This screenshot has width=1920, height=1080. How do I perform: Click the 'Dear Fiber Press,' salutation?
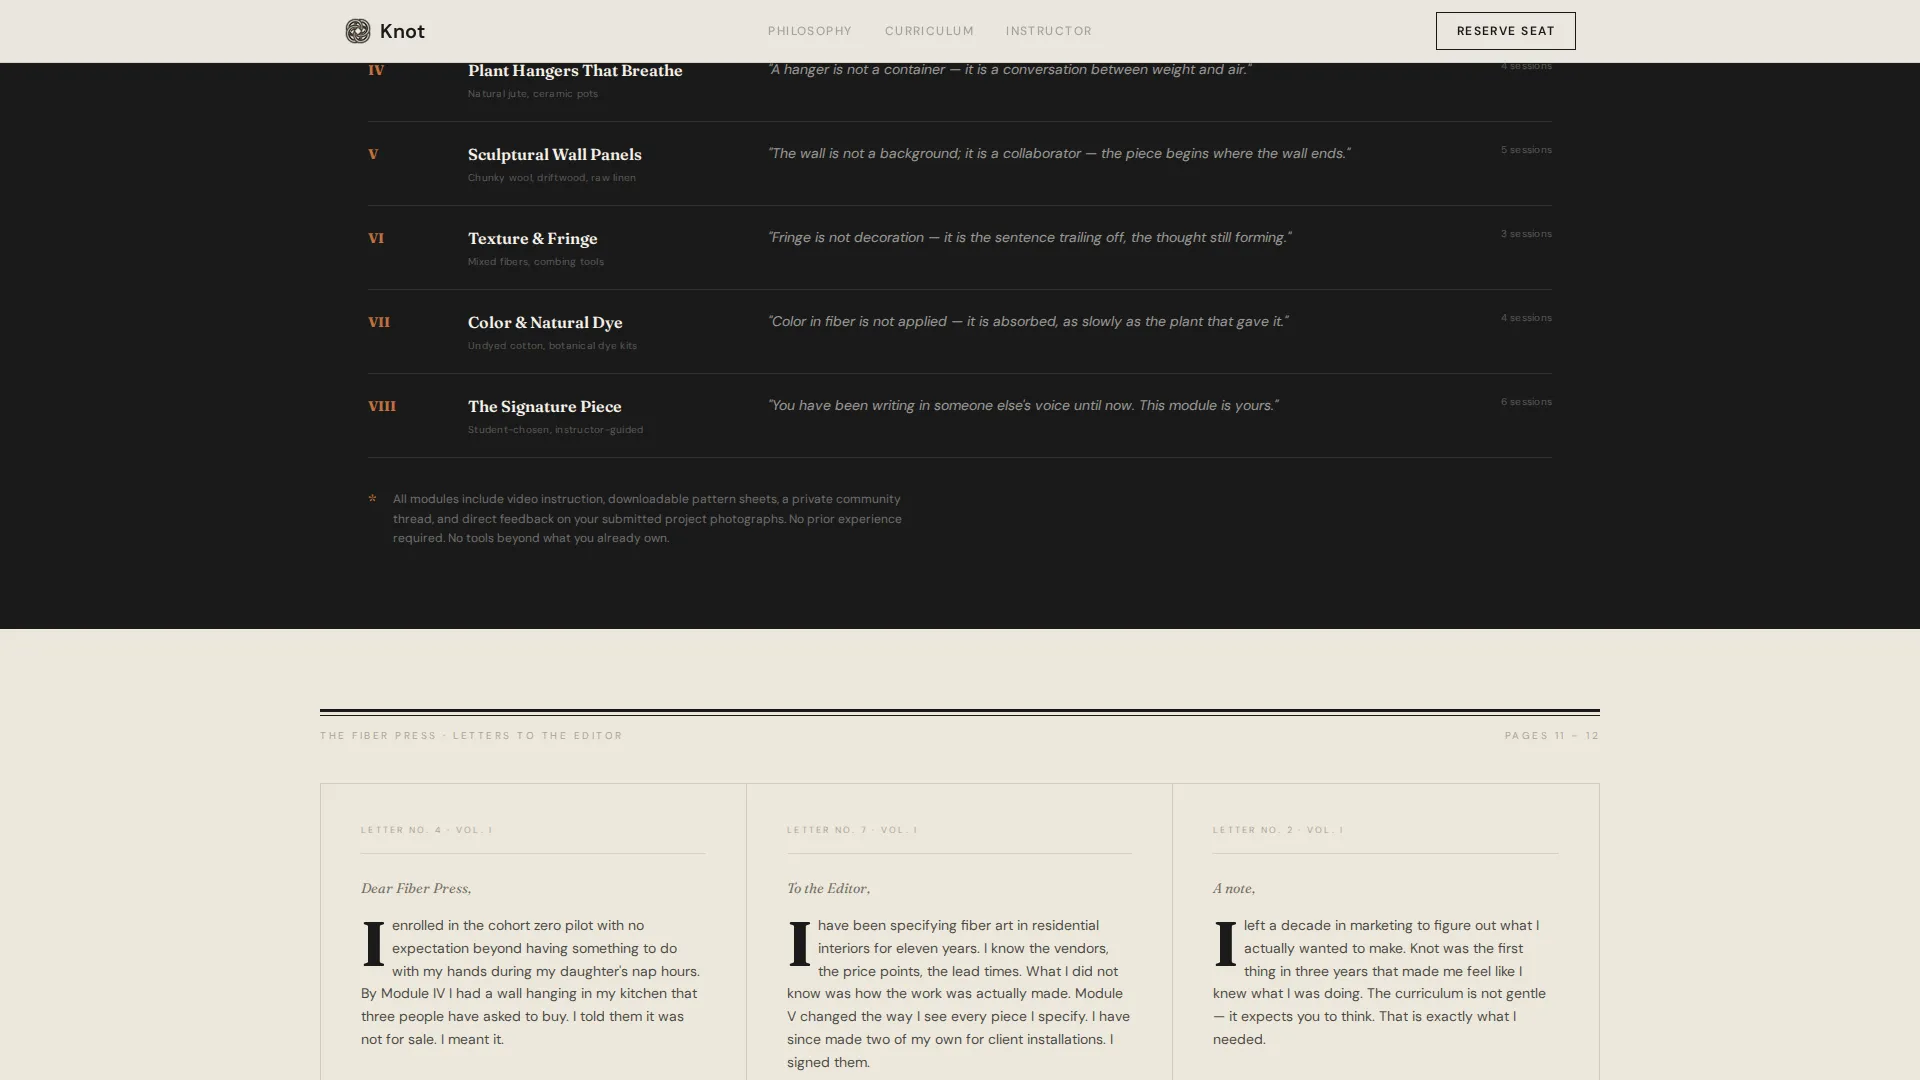tap(416, 888)
